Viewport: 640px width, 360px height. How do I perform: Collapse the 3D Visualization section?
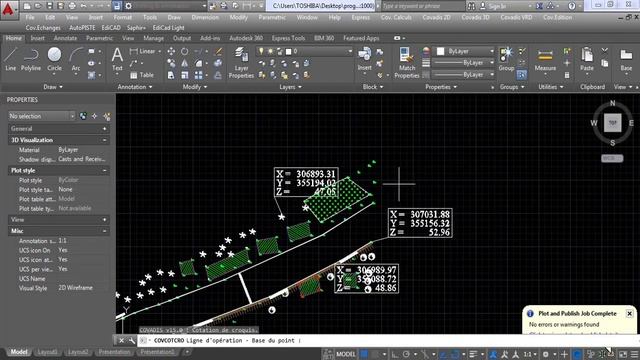point(104,140)
